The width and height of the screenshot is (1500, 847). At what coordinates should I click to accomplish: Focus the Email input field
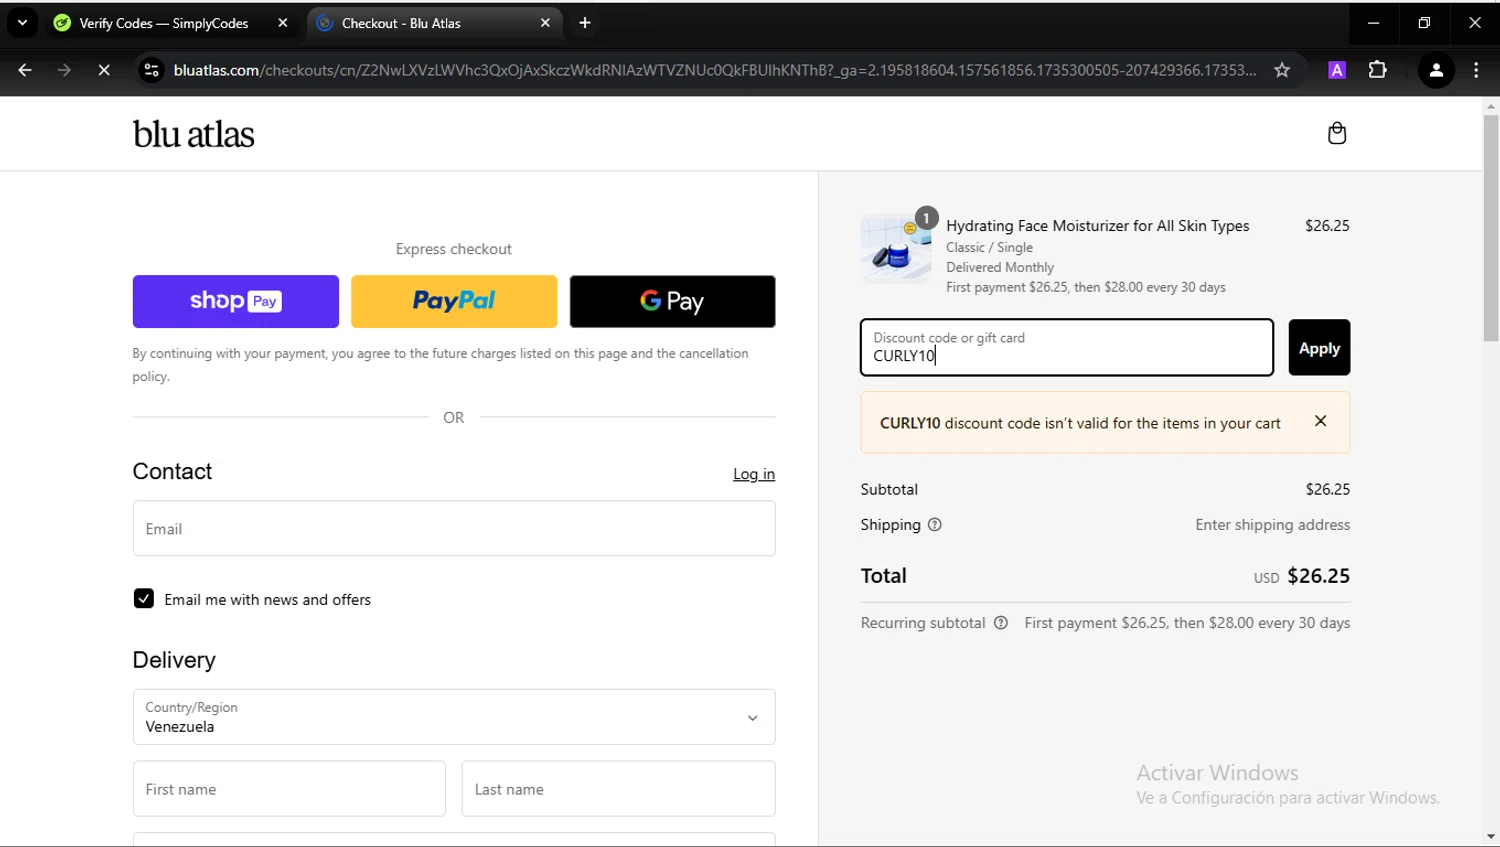[453, 528]
